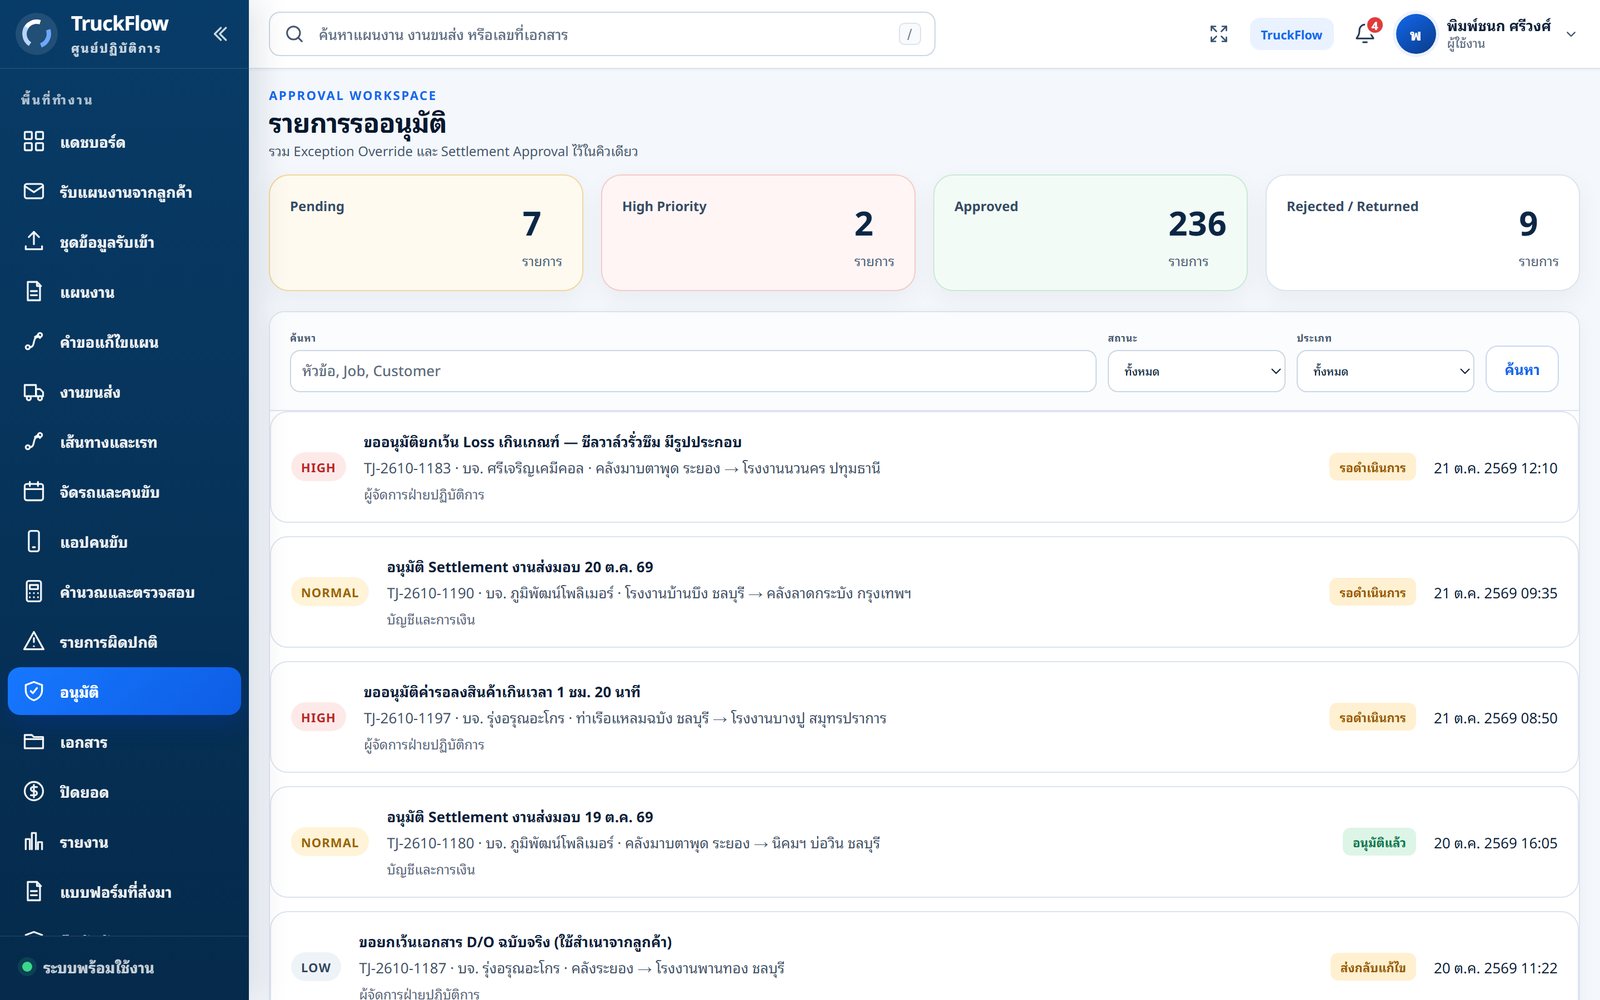1600x1000 pixels.
Task: Click the TruckFlow header button
Action: click(x=1291, y=34)
